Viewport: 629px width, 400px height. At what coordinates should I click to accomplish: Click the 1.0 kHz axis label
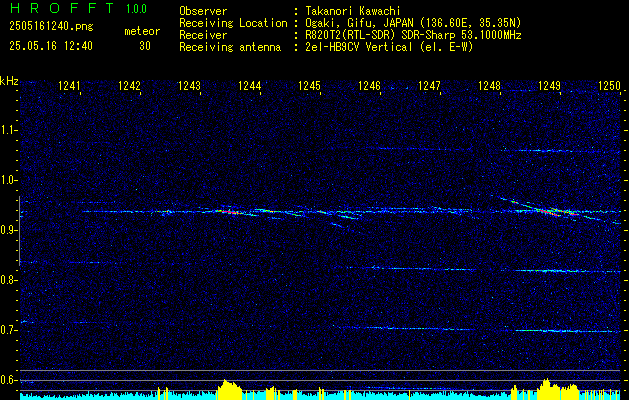pyautogui.click(x=9, y=180)
